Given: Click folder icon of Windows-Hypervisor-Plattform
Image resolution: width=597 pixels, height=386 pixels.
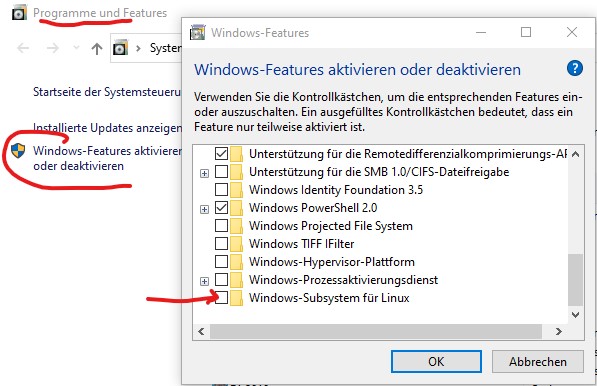Looking at the screenshot, I should pyautogui.click(x=236, y=262).
